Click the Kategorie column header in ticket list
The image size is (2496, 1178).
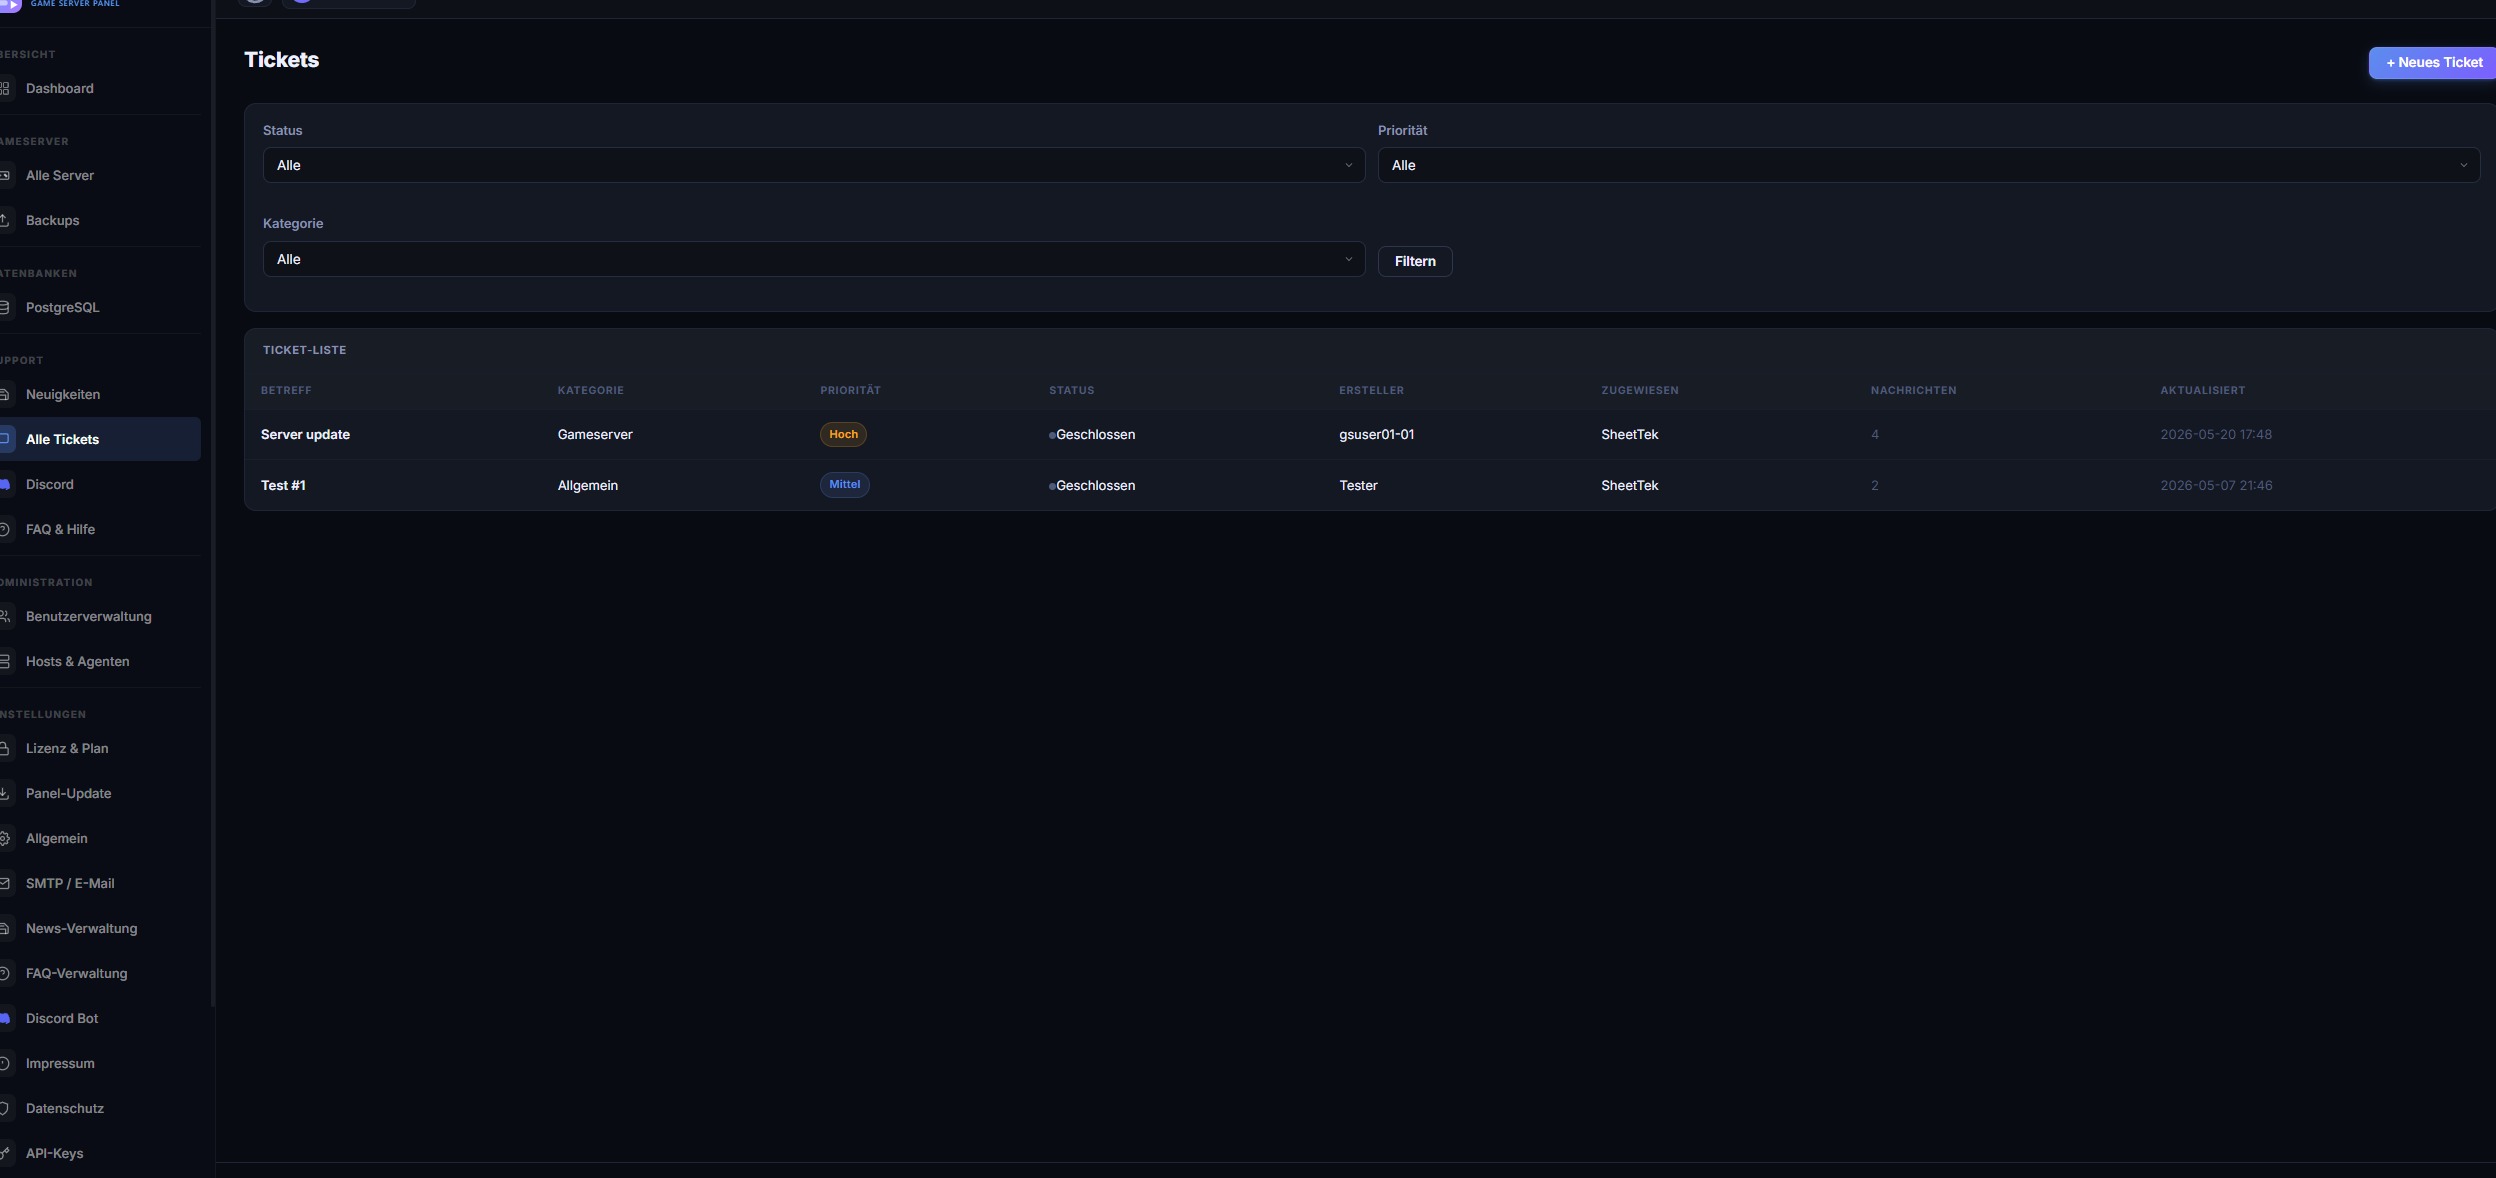(x=590, y=391)
